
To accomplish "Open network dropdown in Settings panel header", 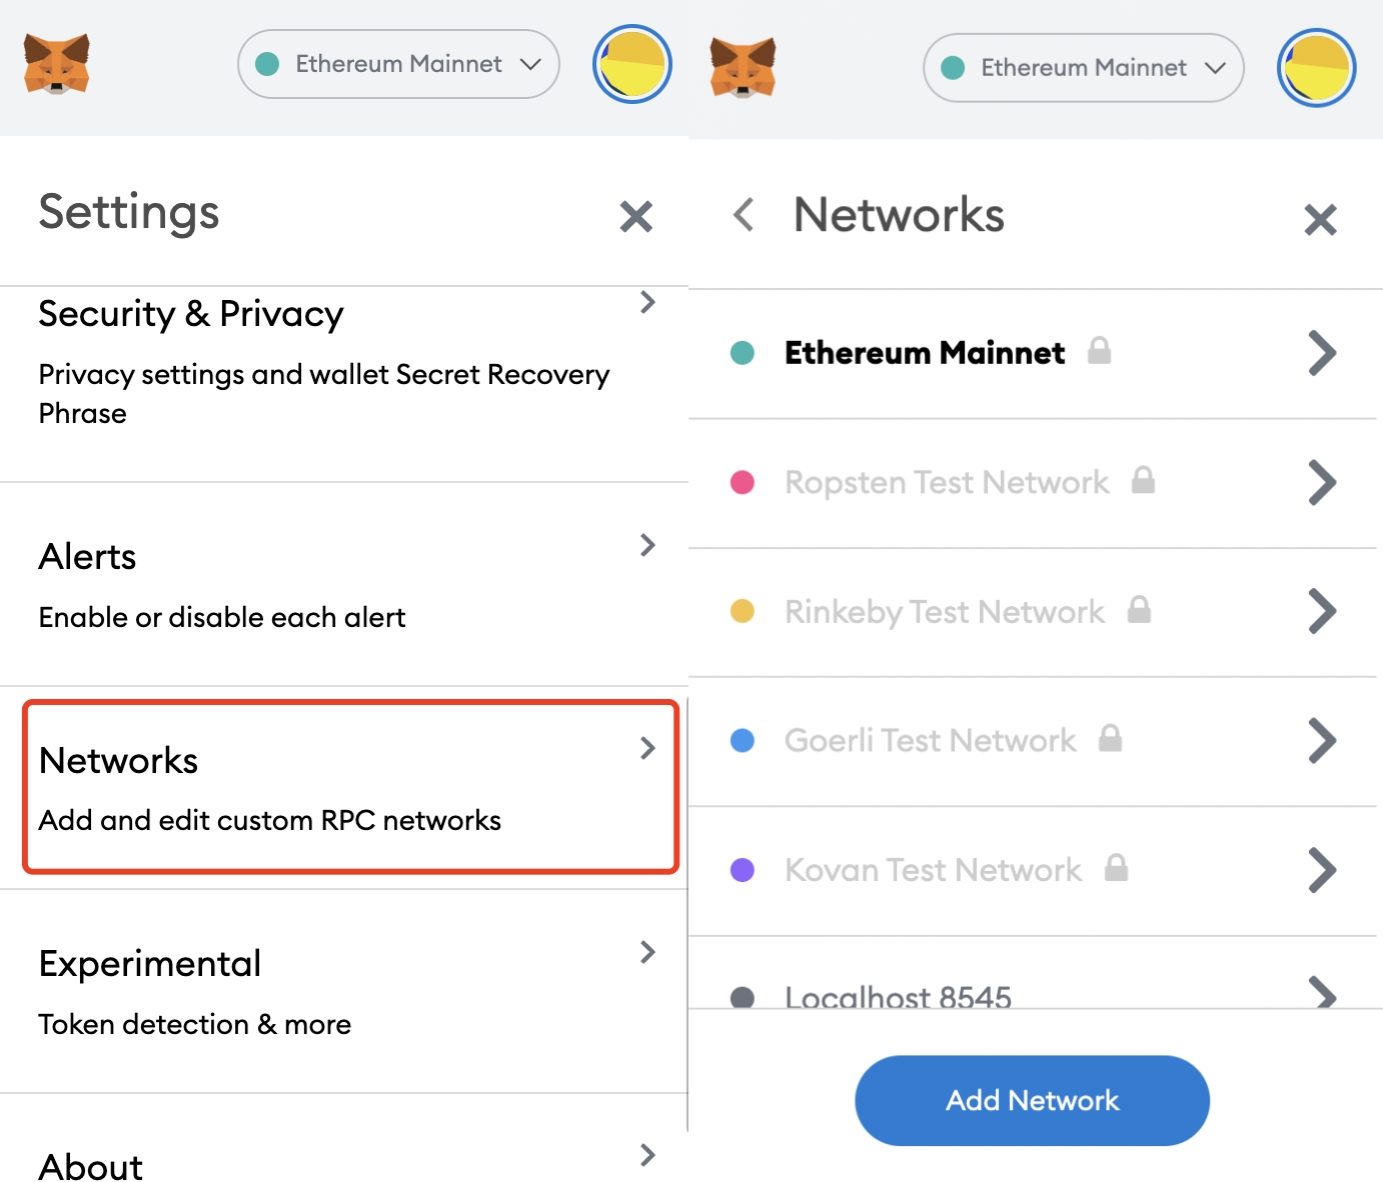I will [x=398, y=64].
